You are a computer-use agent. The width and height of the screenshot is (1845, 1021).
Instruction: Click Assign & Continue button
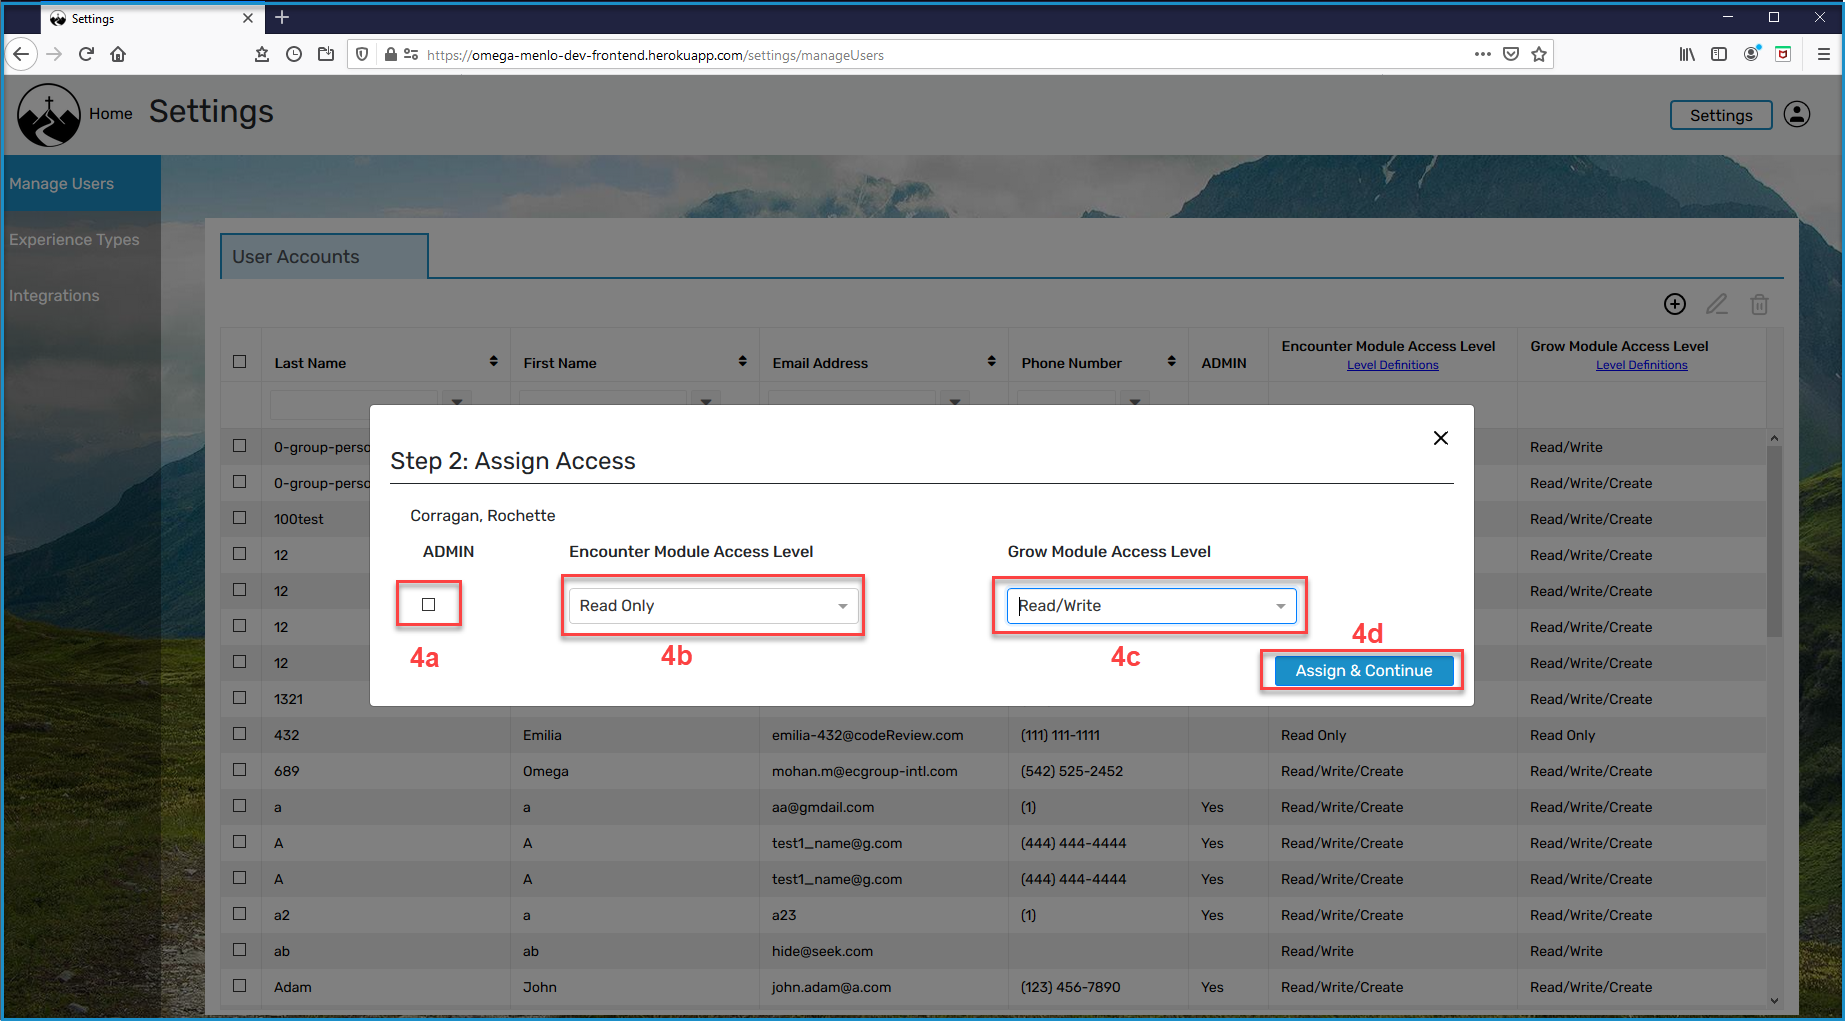pyautogui.click(x=1364, y=671)
